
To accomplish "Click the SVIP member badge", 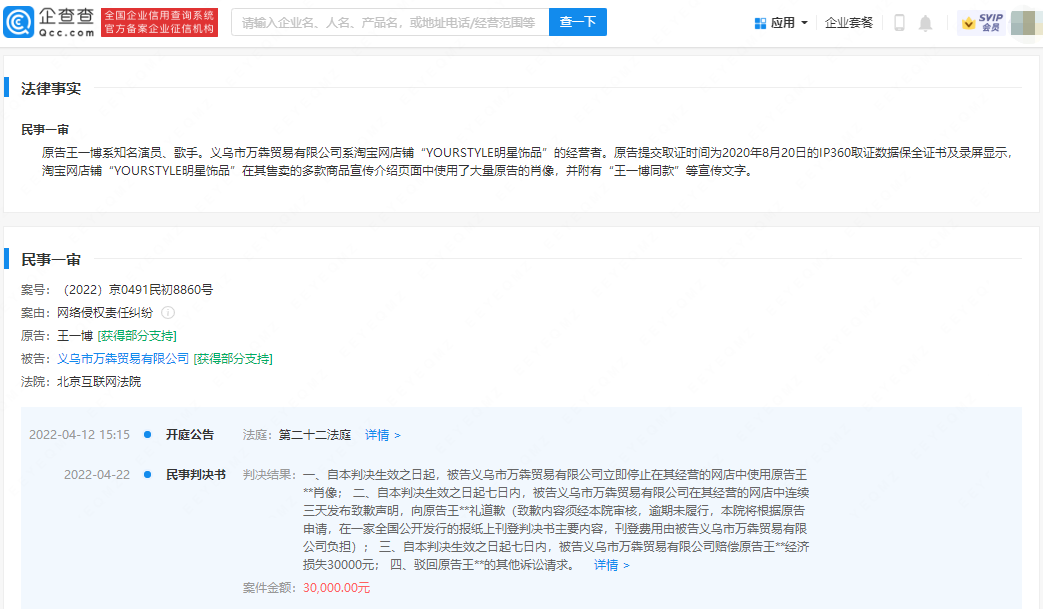I will [982, 23].
